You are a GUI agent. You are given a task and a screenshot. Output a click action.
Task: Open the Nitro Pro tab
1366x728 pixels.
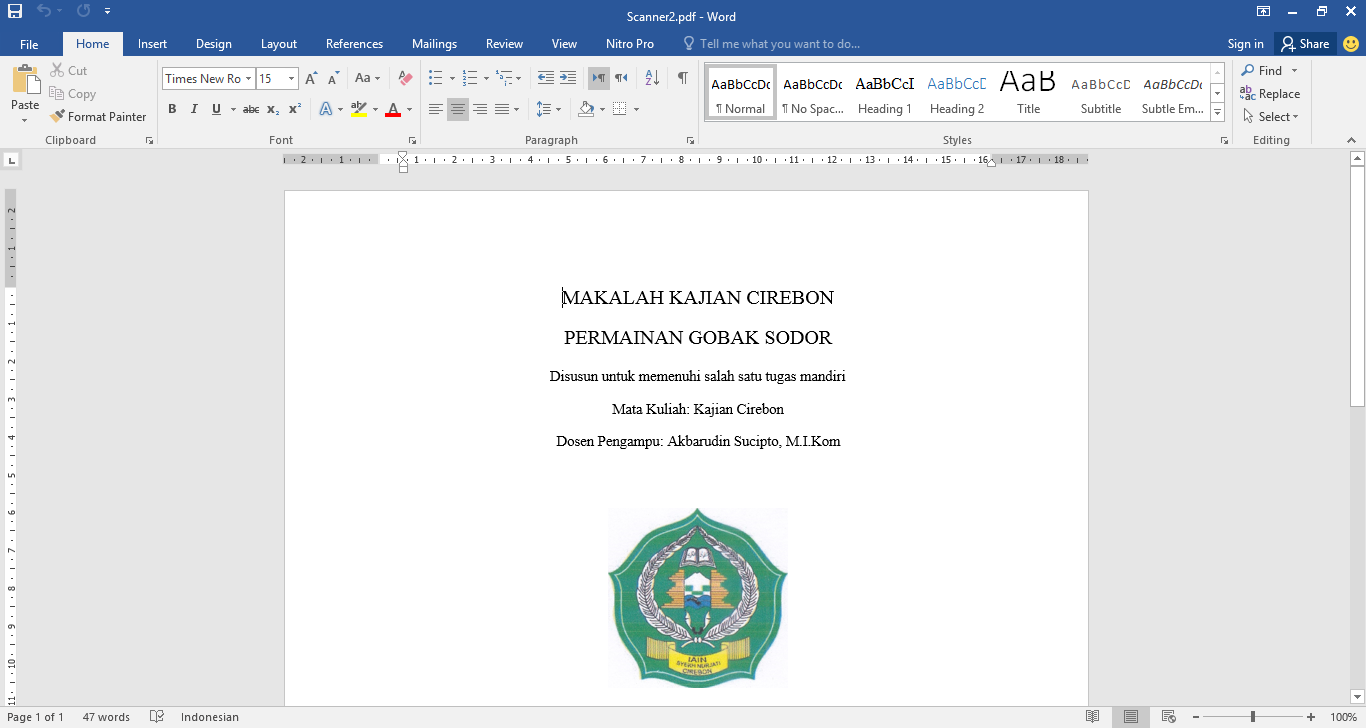point(630,43)
